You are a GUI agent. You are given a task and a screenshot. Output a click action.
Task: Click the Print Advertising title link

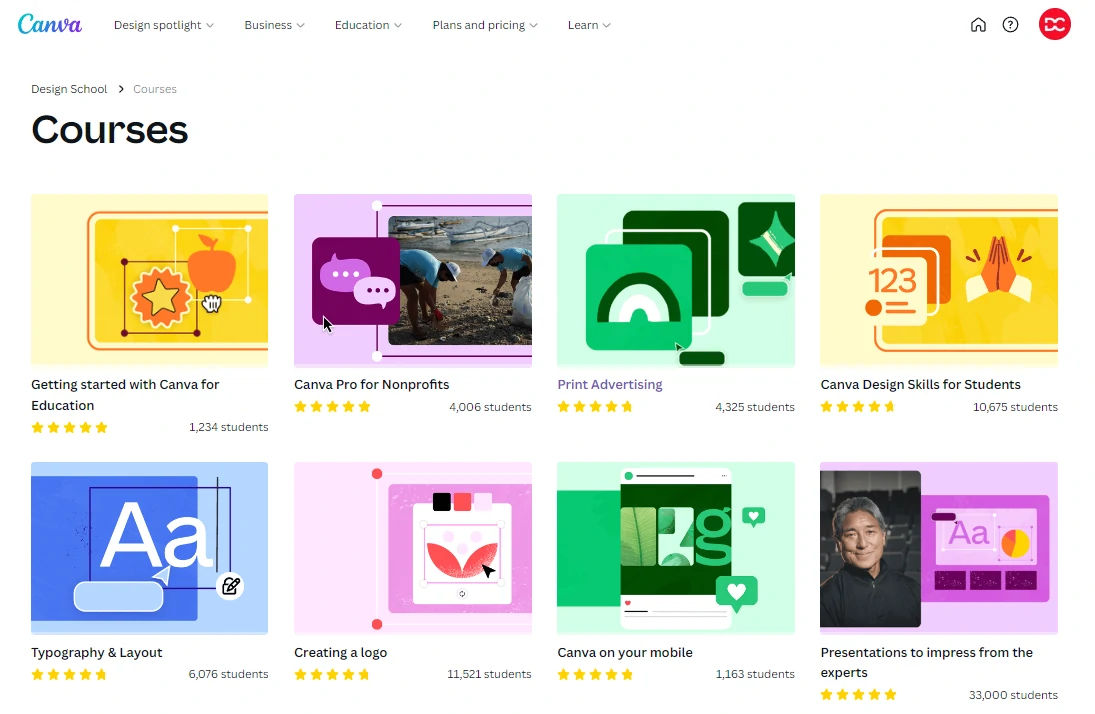[610, 385]
